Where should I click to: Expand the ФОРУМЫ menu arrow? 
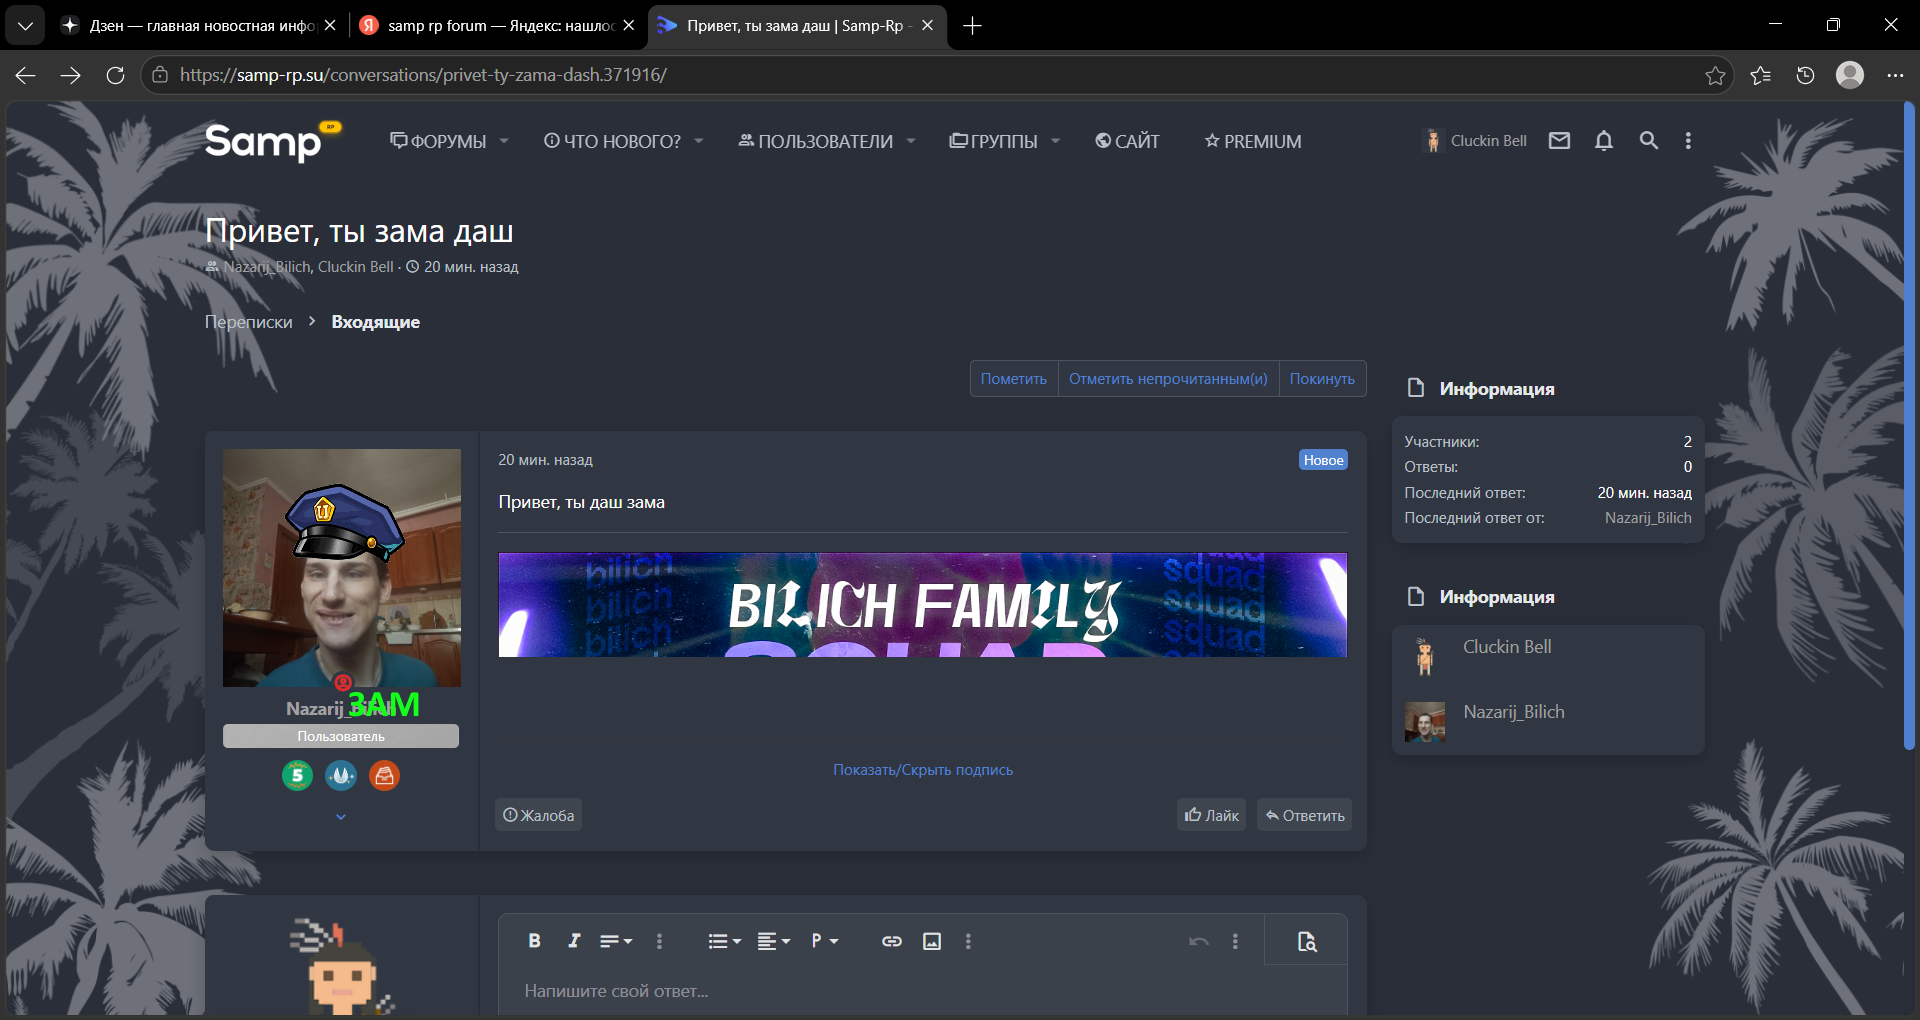504,141
